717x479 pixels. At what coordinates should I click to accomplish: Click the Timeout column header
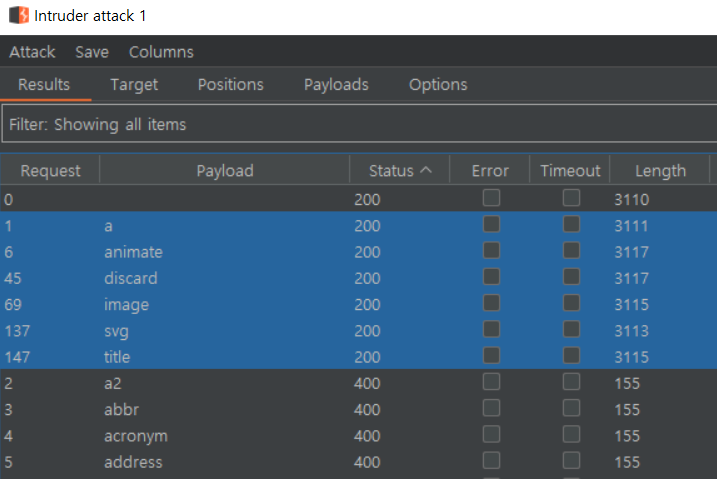tap(570, 171)
